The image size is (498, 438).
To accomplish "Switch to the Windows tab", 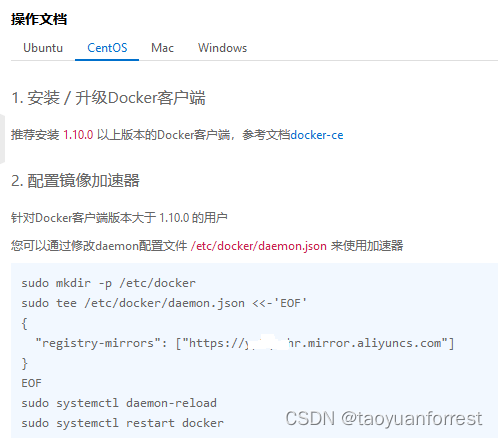I will point(222,48).
